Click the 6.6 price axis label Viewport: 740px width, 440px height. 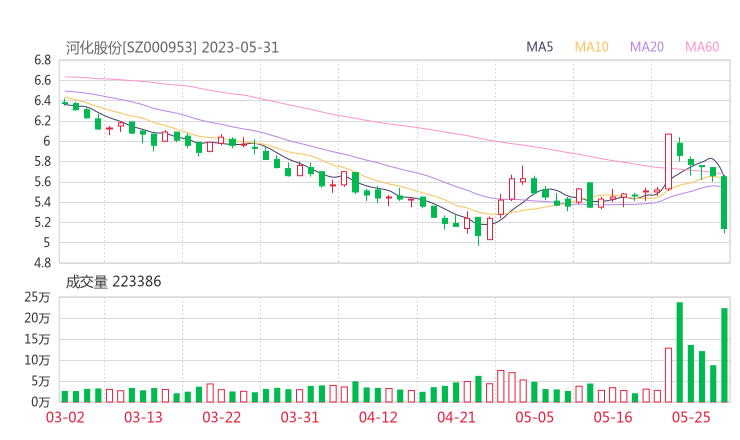(42, 80)
